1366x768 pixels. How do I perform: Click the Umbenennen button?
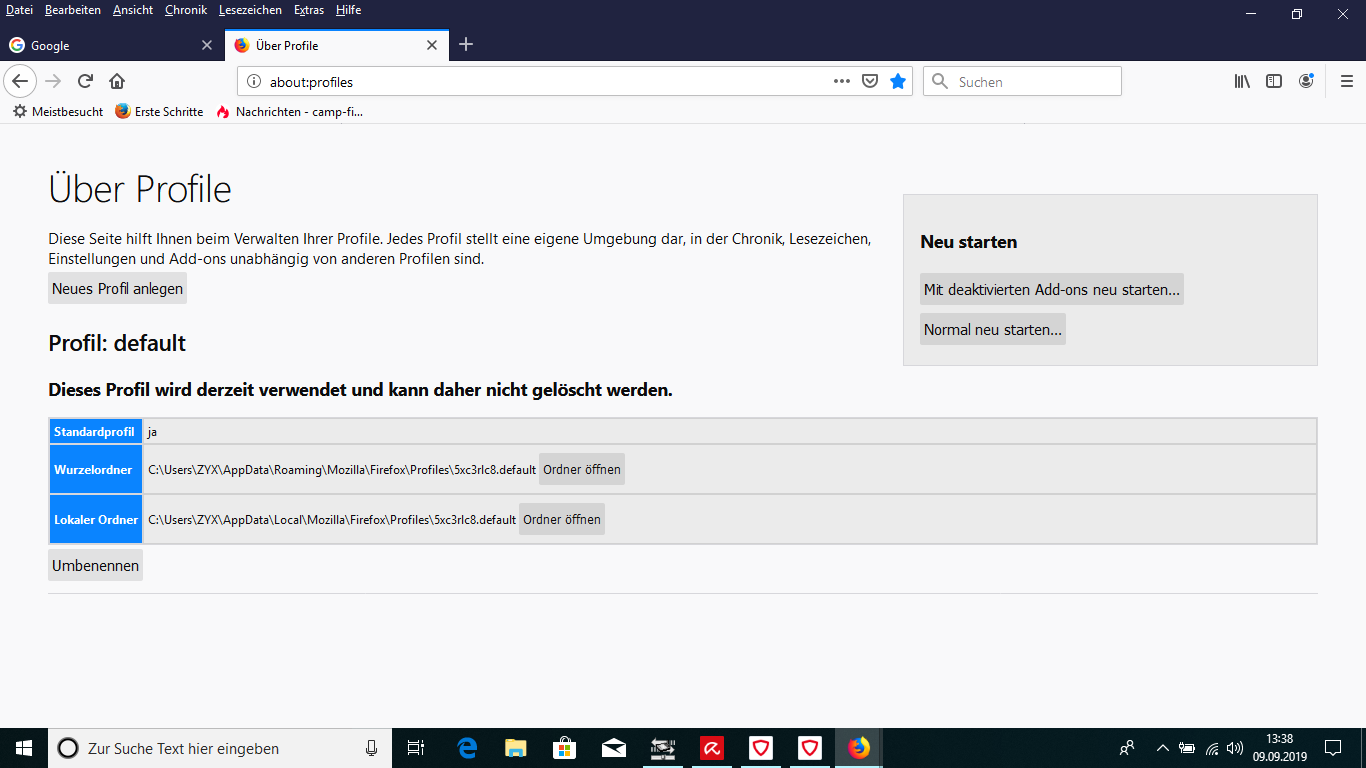(x=95, y=566)
